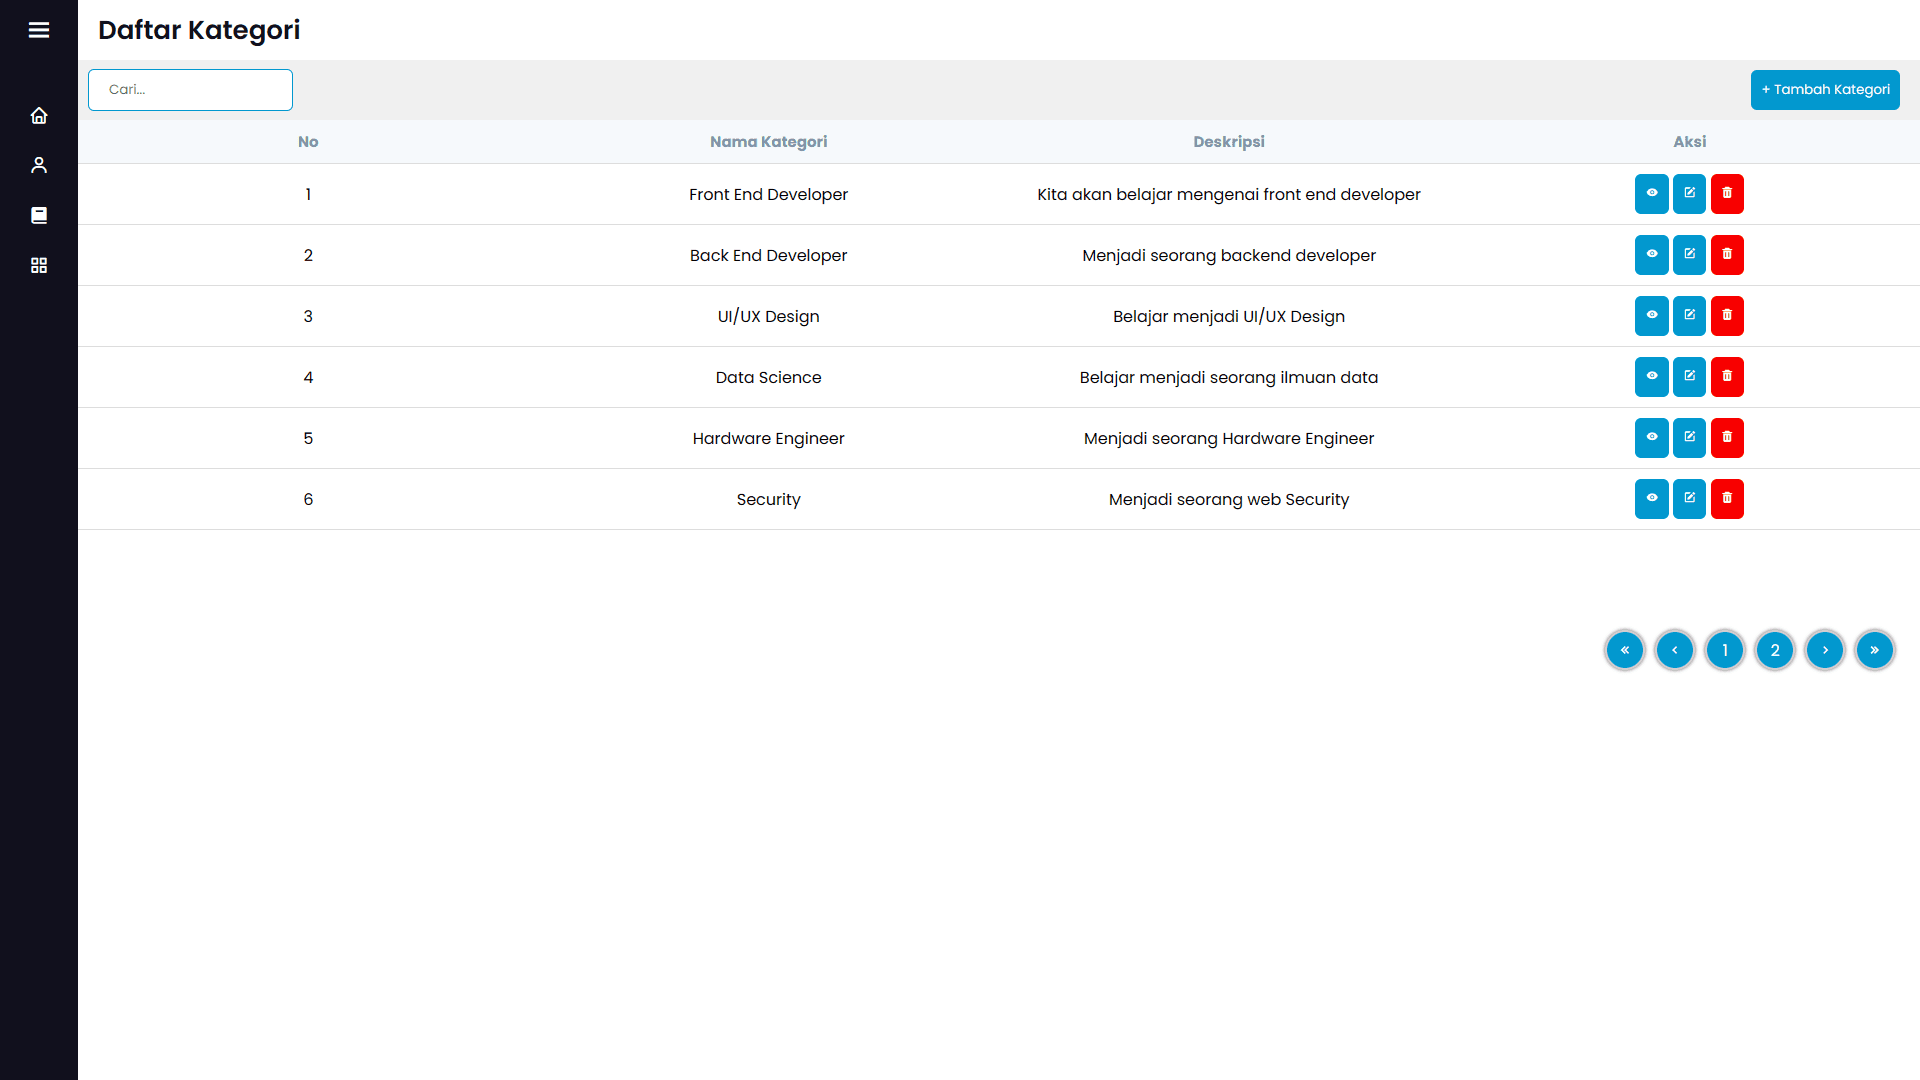Open the grid category icon in sidebar

[39, 265]
